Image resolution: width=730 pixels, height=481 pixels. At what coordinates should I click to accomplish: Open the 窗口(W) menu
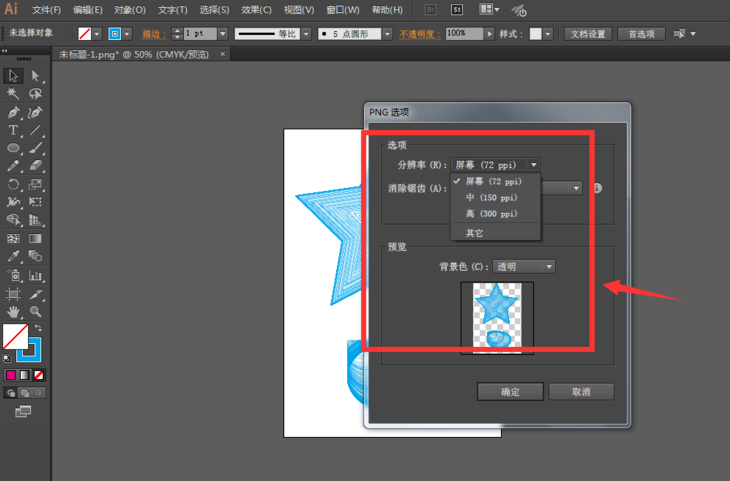click(343, 10)
